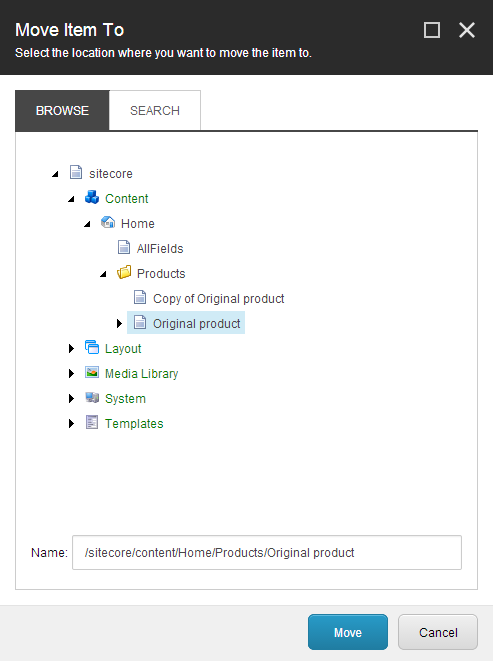Expand the Templates tree node
The image size is (493, 661).
[x=71, y=423]
